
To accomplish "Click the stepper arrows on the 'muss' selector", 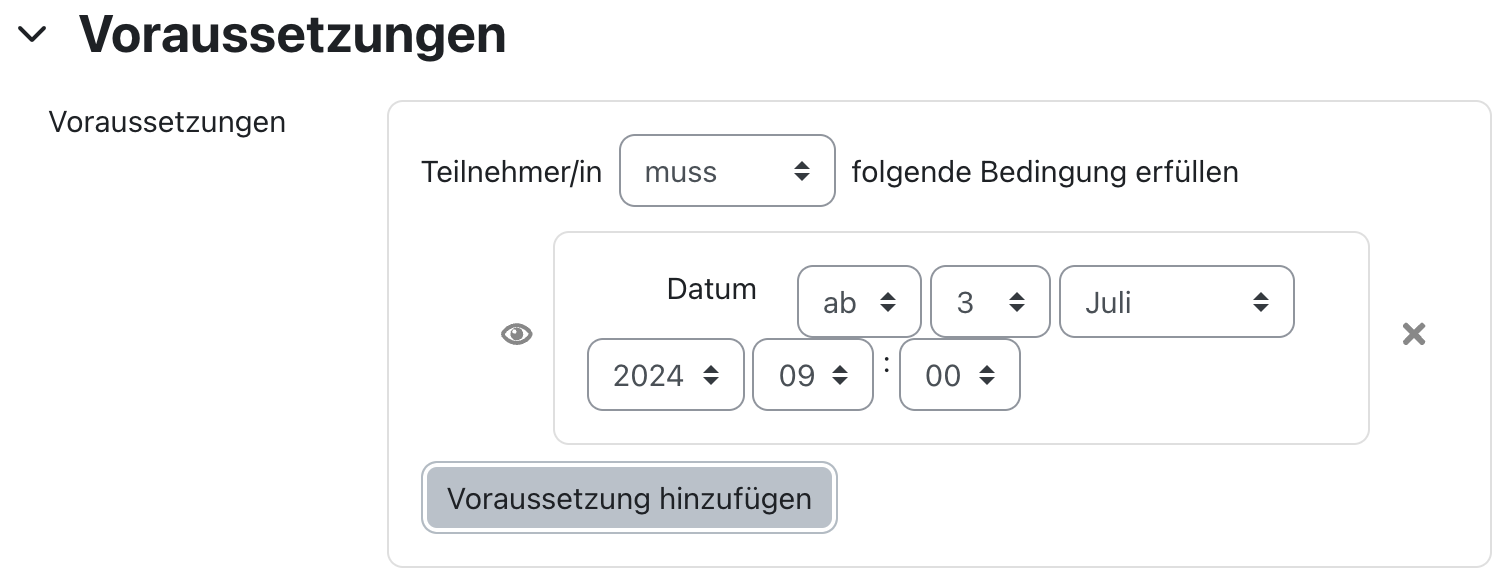I will click(804, 171).
